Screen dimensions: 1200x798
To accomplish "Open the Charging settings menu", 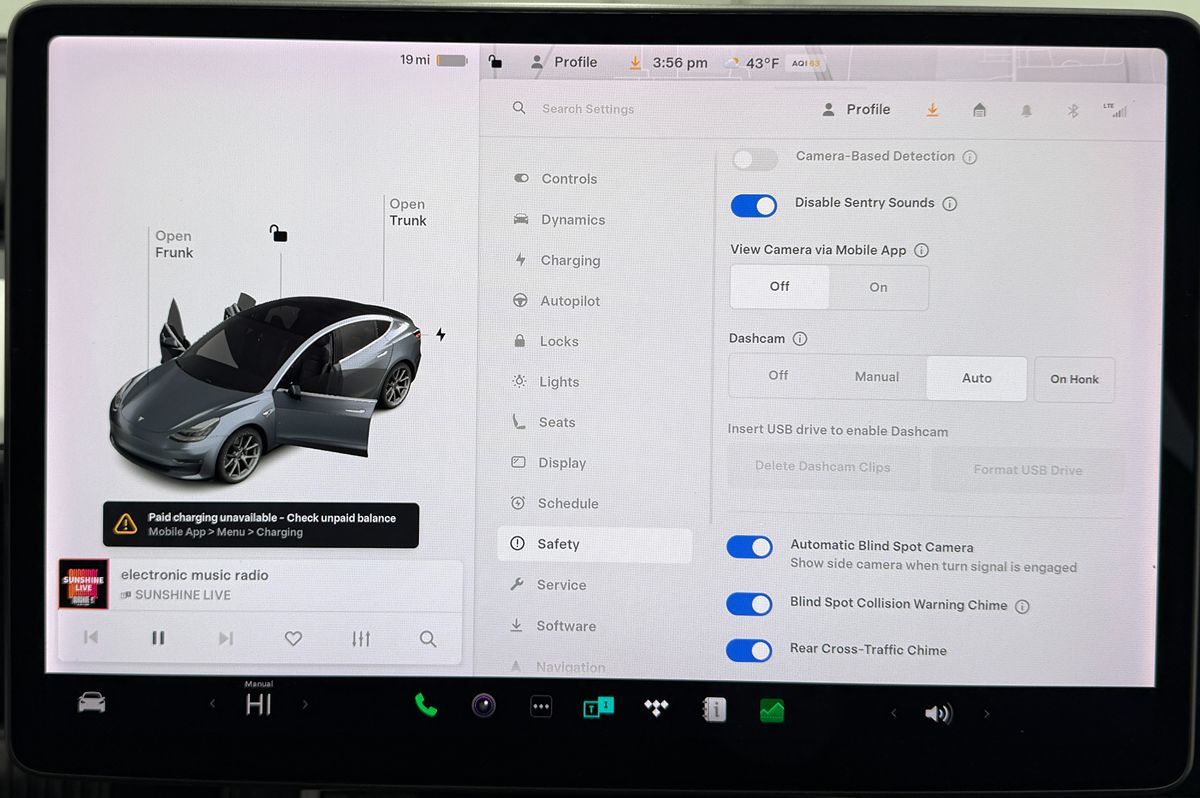I will pos(569,260).
